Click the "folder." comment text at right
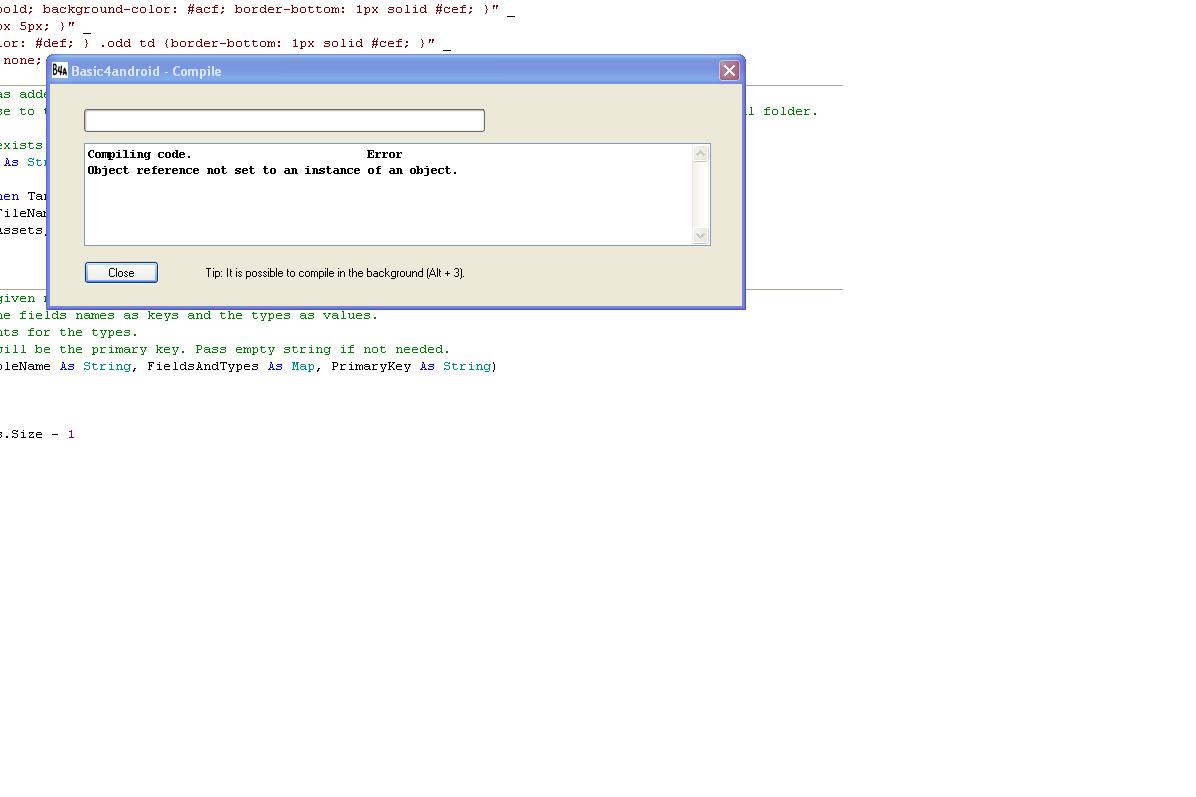 point(790,111)
